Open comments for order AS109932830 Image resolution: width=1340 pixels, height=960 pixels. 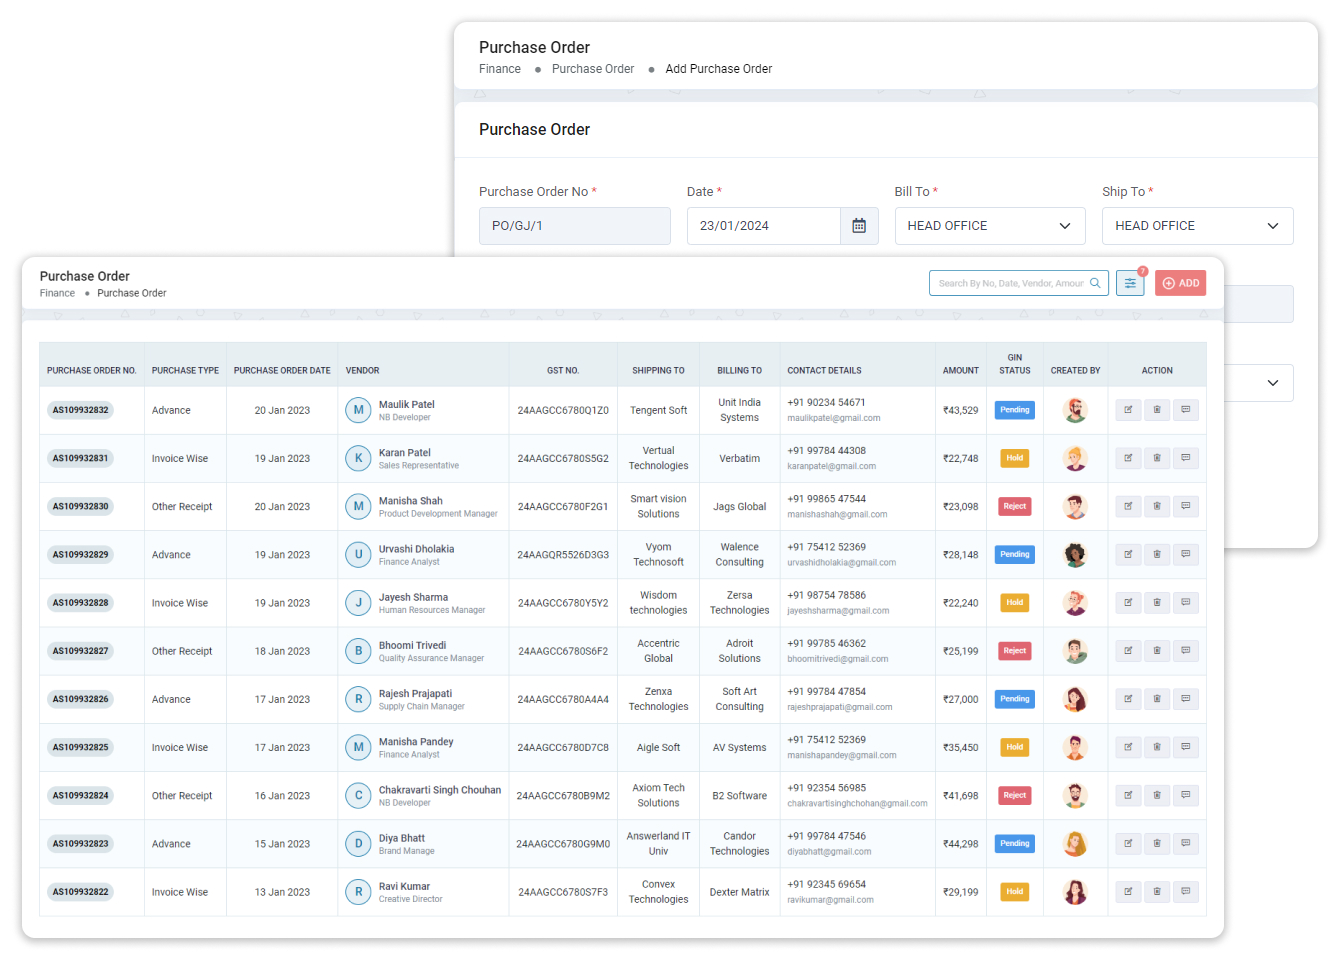[x=1185, y=506]
